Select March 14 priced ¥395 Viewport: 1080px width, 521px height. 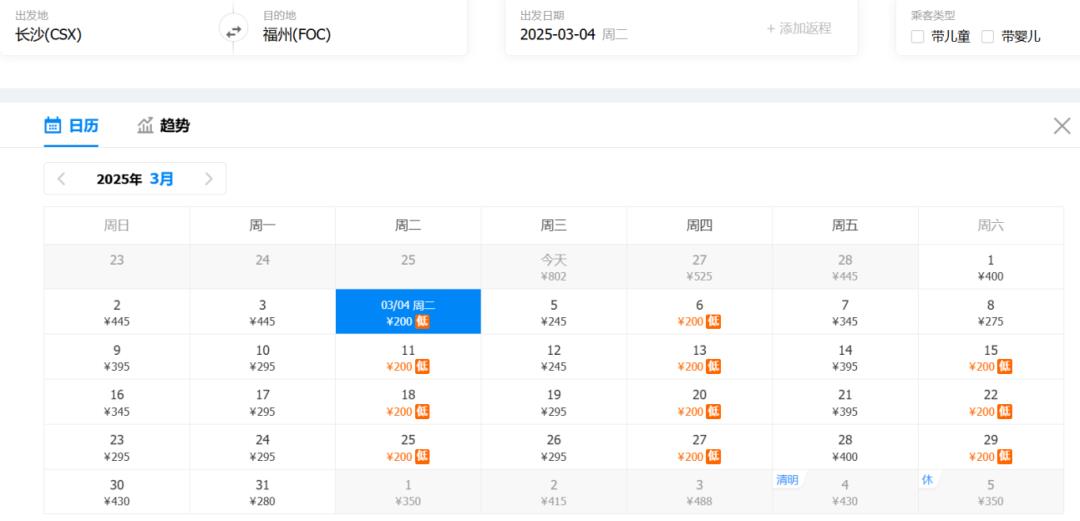tap(845, 357)
